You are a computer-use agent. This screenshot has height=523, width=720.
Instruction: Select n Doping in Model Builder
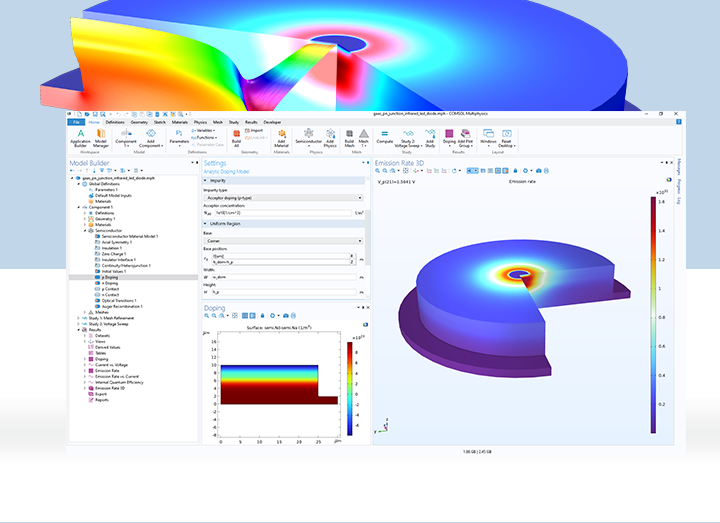click(111, 281)
